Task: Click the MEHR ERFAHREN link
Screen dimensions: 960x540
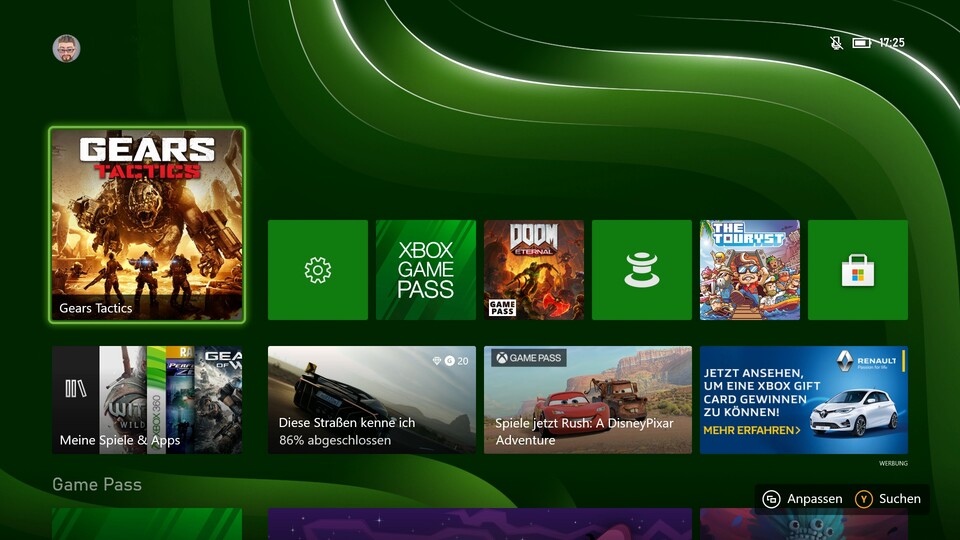Action: click(752, 430)
